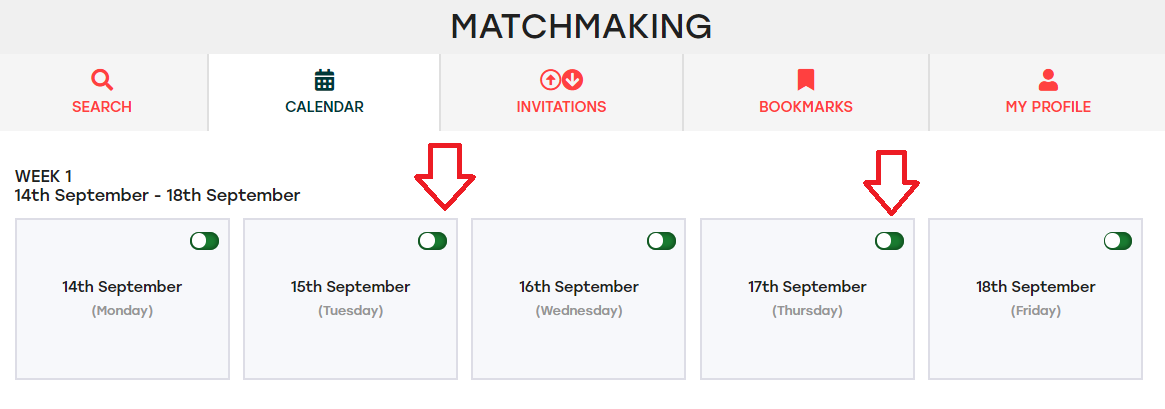The image size is (1165, 409).
Task: Toggle availability for 14th September
Action: point(204,241)
